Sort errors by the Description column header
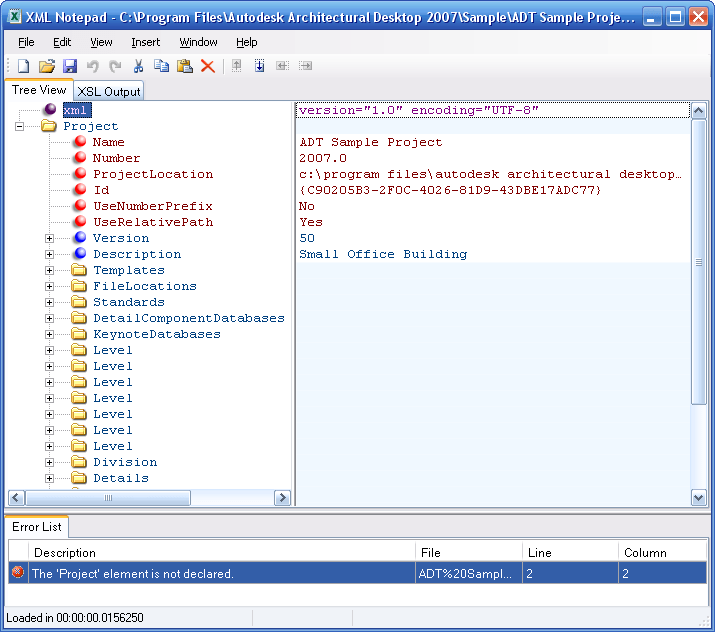The height and width of the screenshot is (632, 715). click(222, 553)
